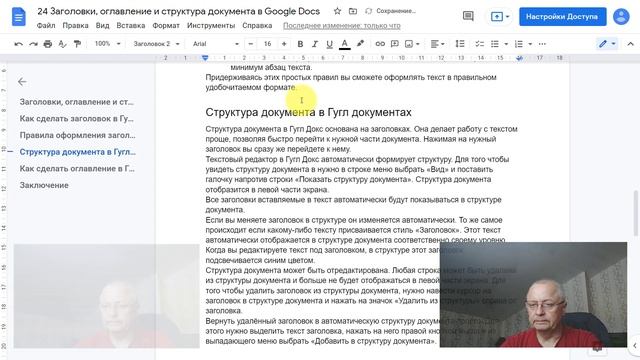Click the document title text

[x=178, y=11]
